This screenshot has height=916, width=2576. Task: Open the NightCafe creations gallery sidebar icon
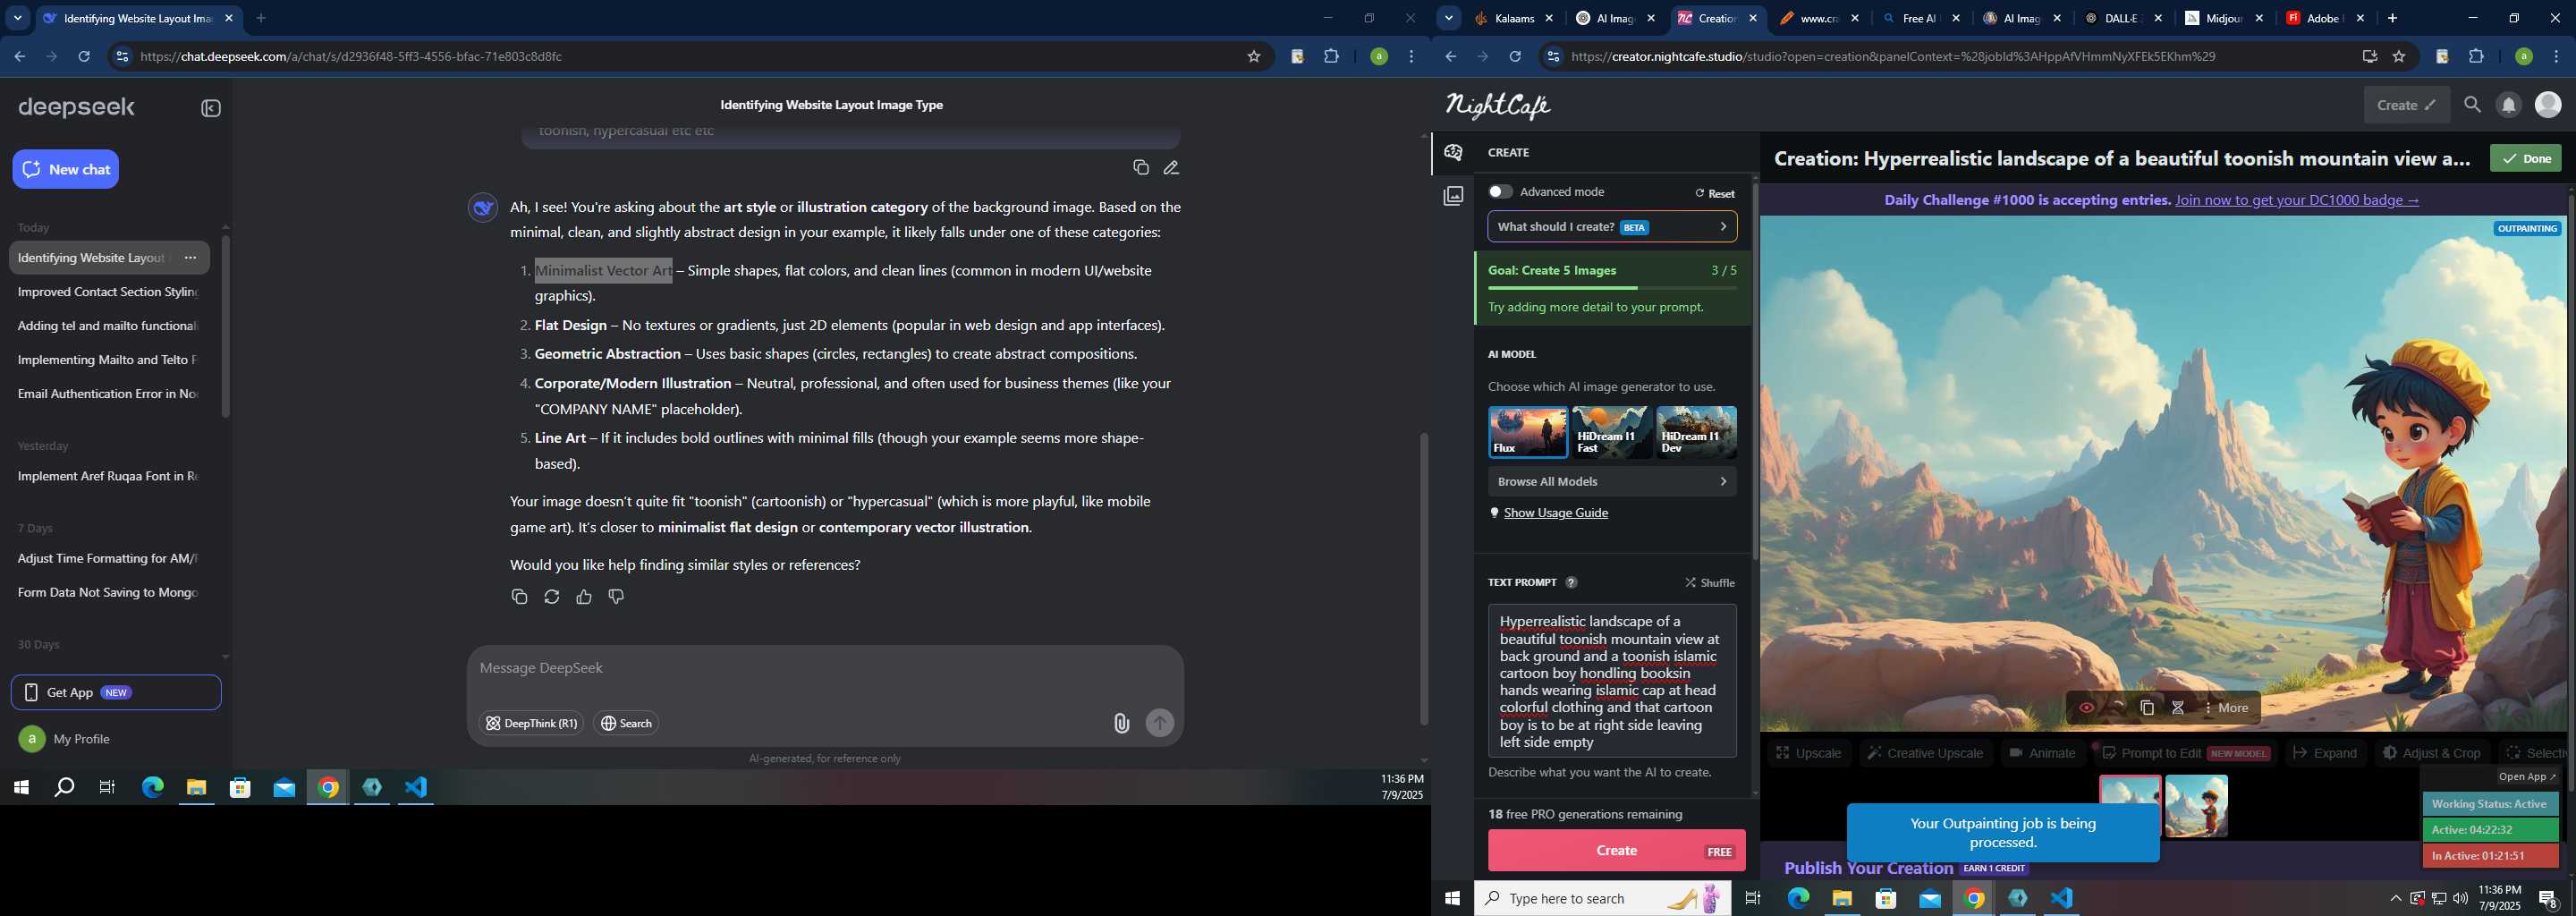click(1453, 196)
